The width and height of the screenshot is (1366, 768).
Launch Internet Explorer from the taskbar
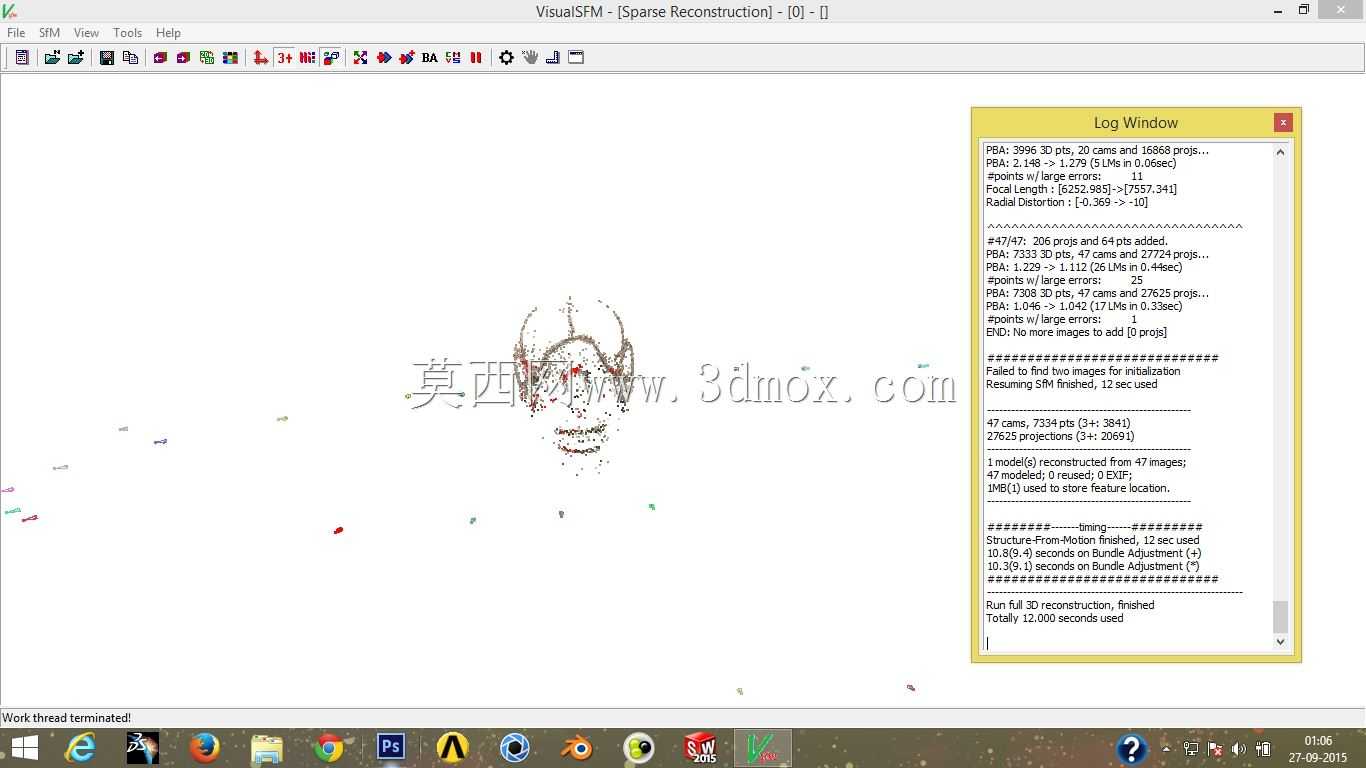tap(80, 748)
